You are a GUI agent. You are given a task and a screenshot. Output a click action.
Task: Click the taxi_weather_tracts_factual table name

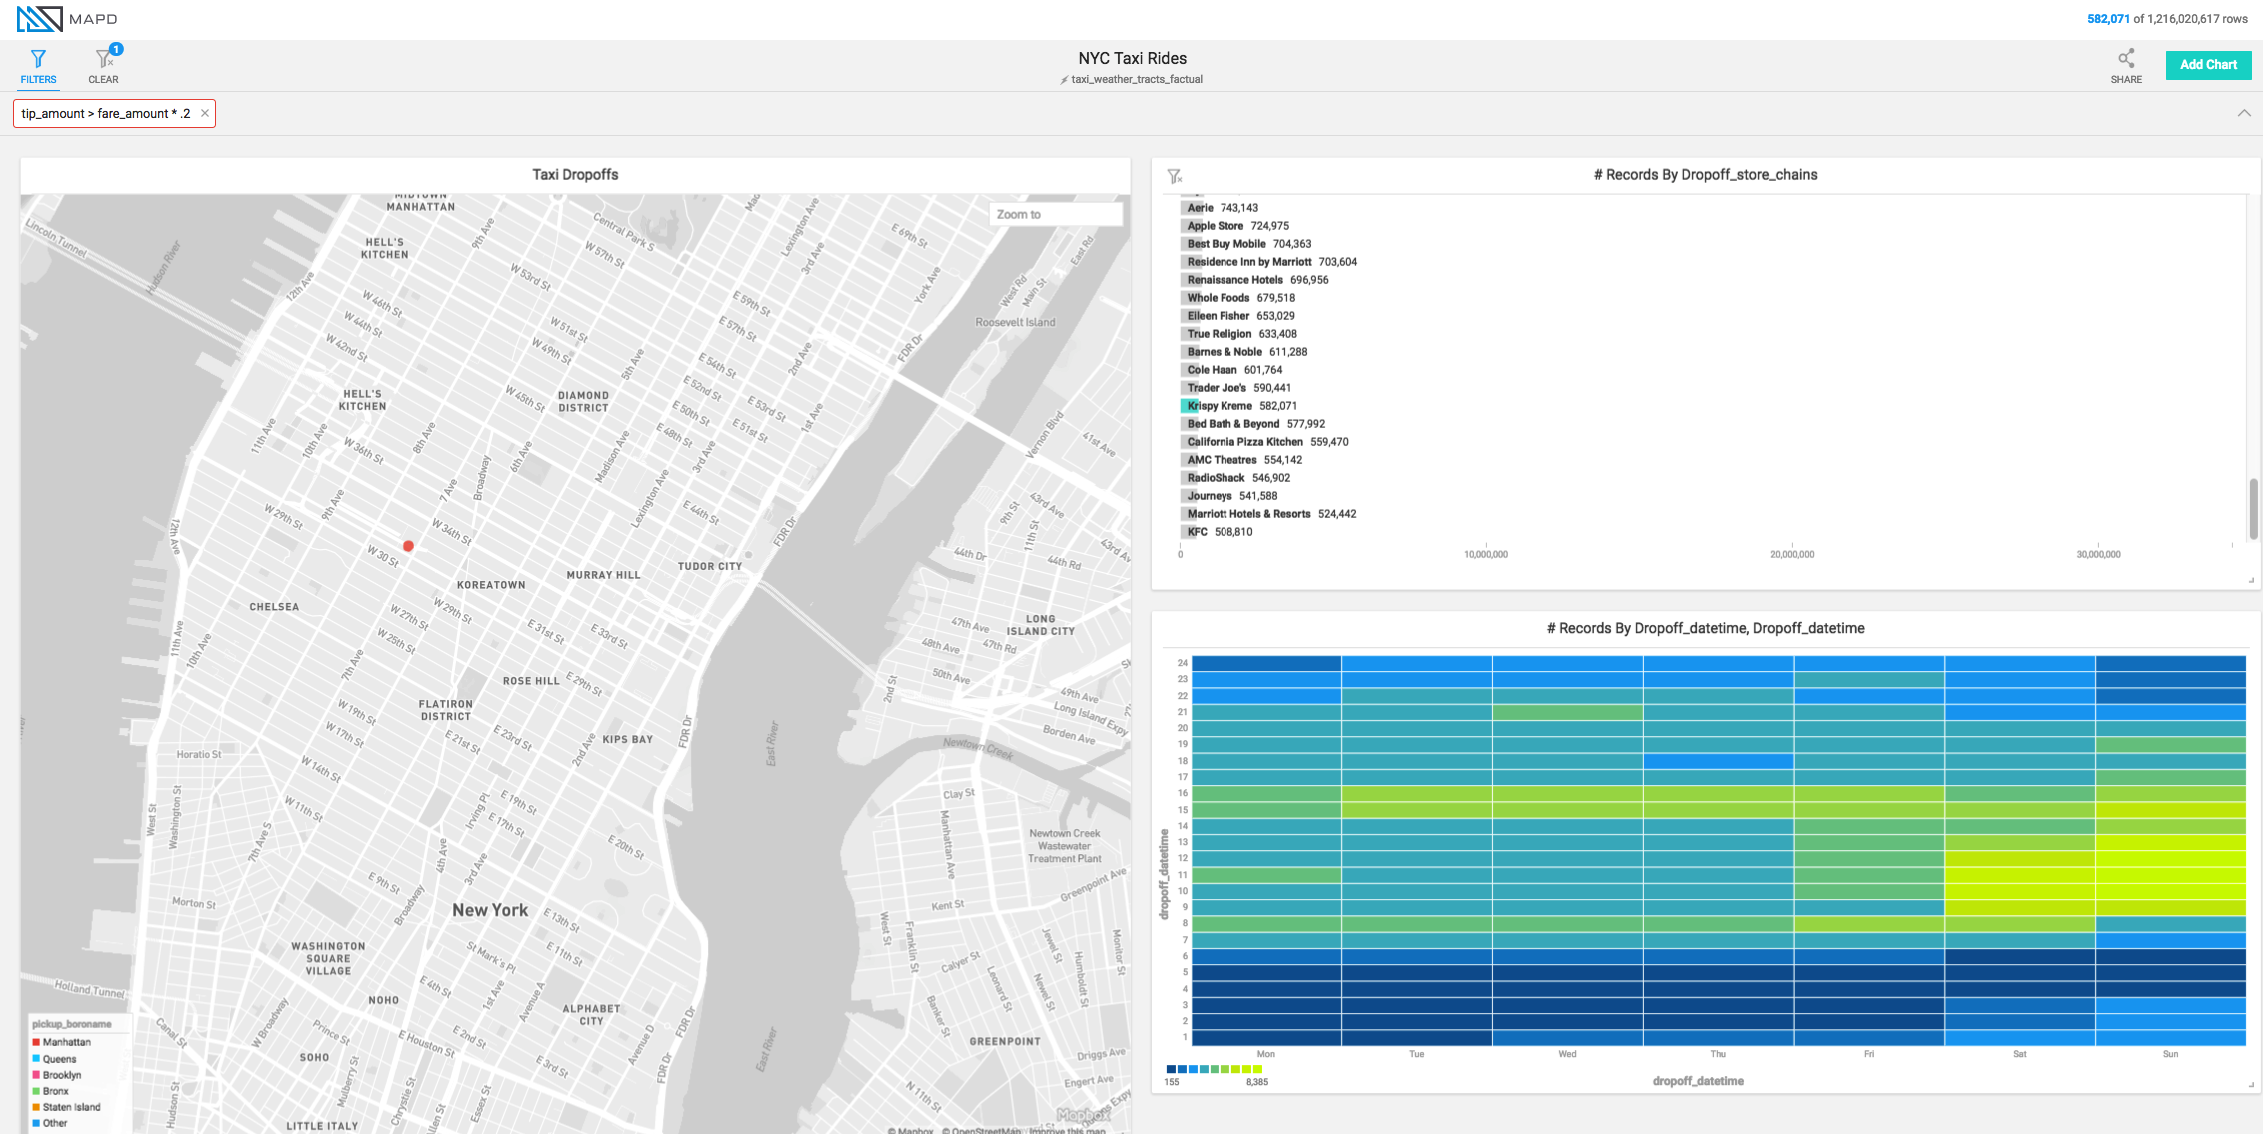1137,79
